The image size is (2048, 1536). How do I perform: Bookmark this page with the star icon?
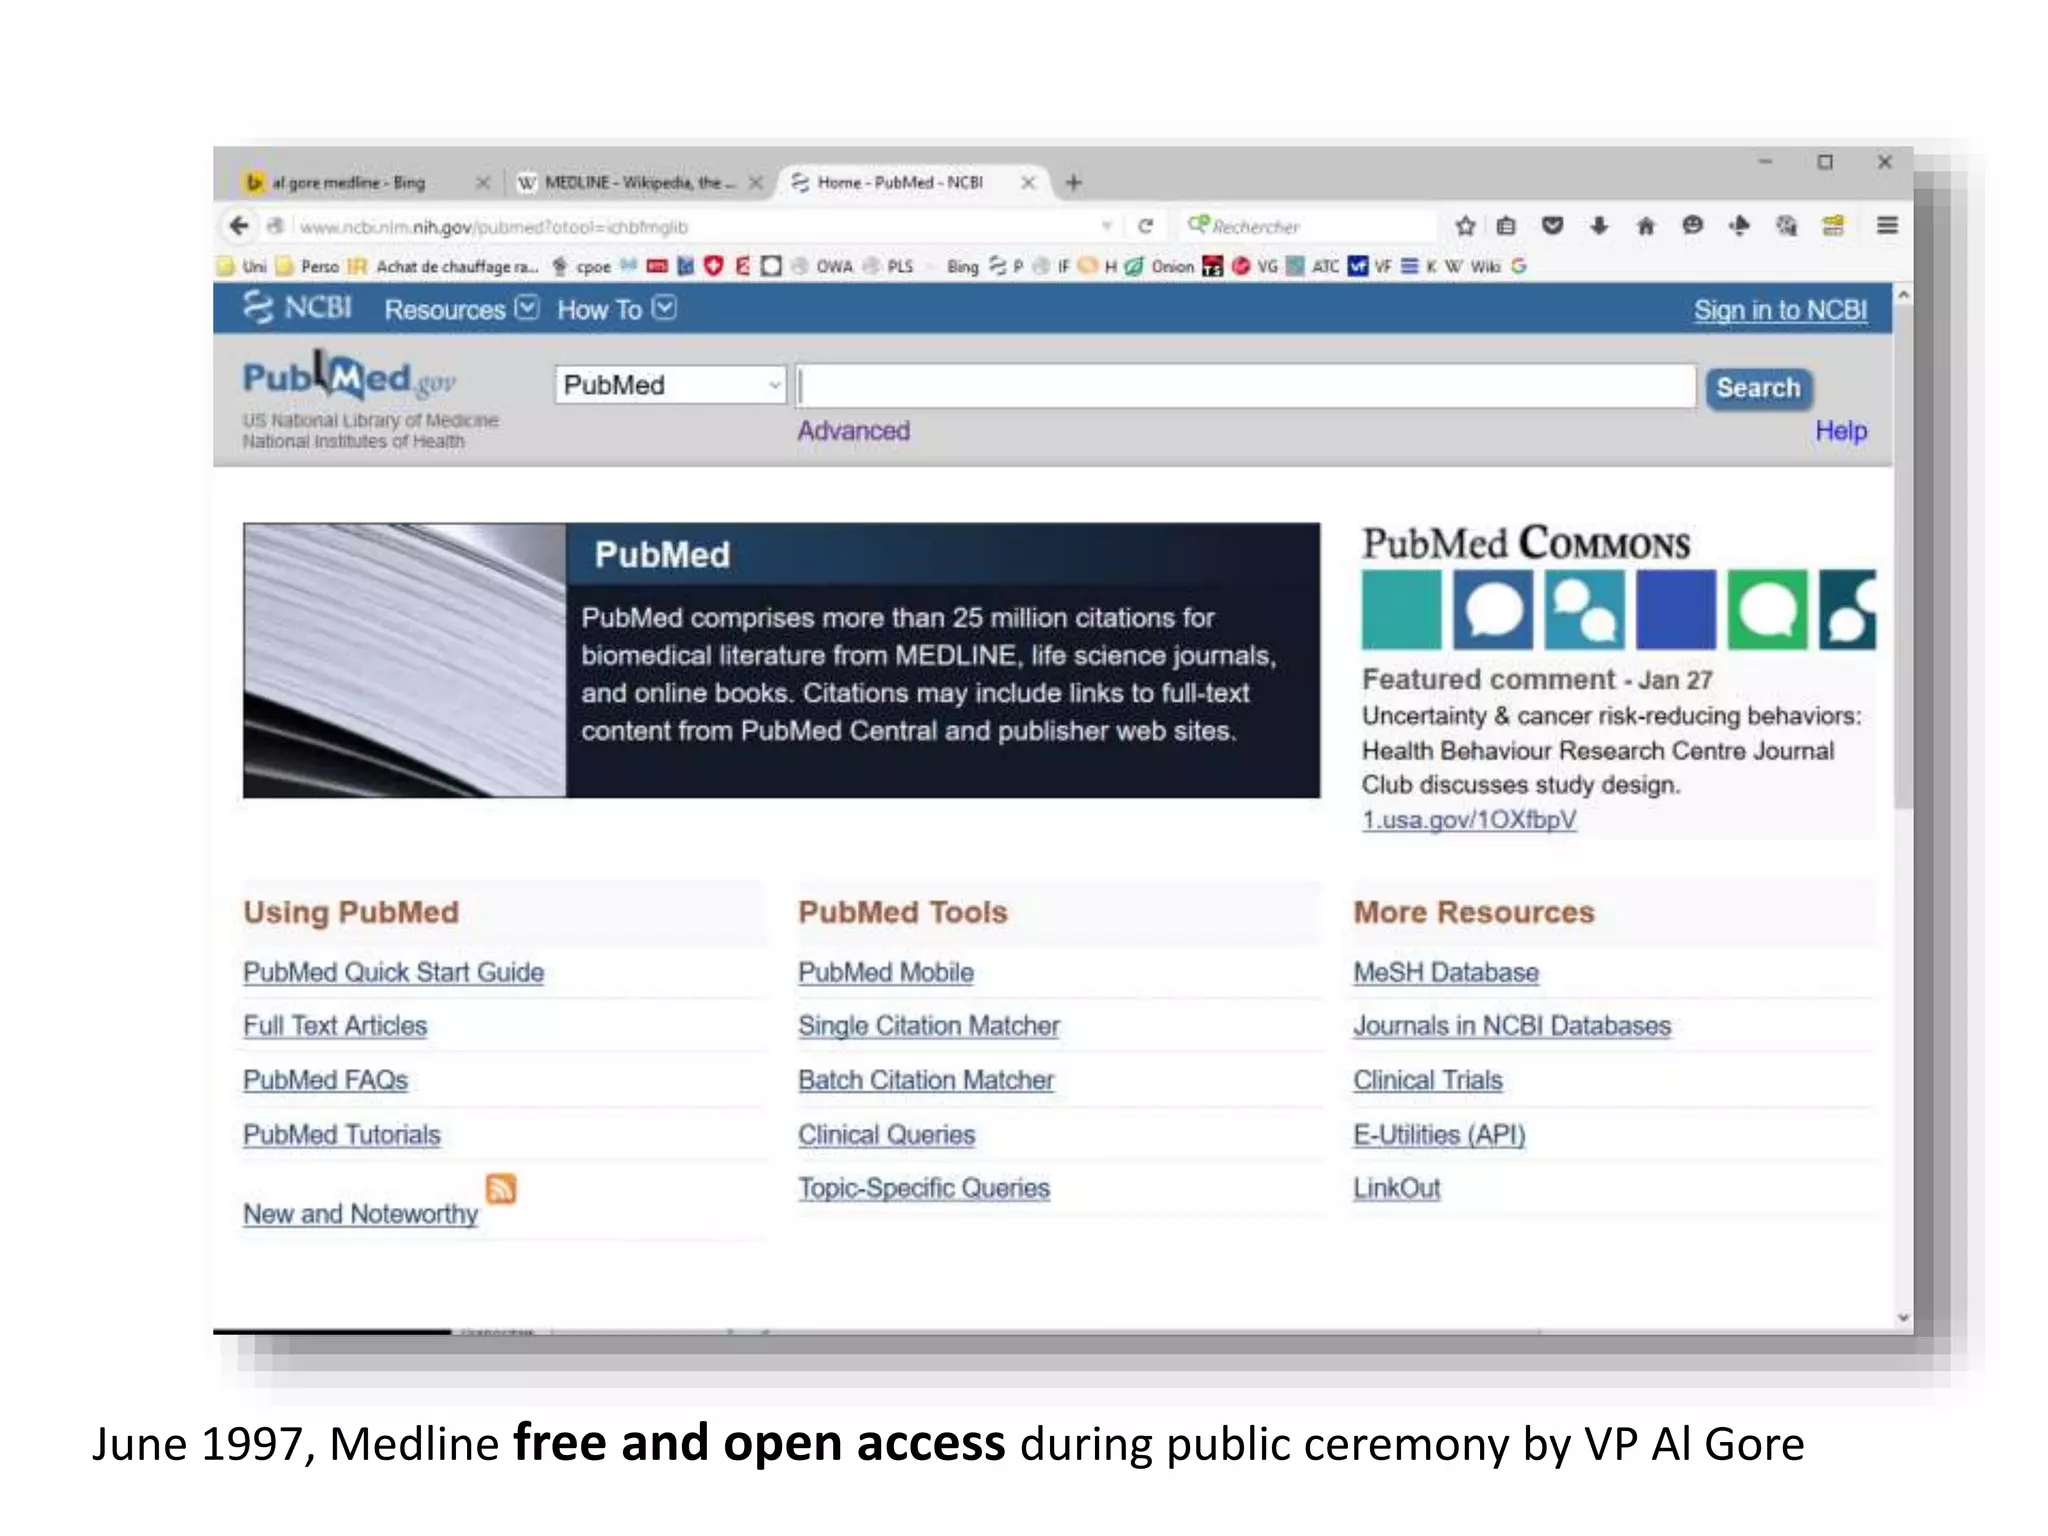[1466, 226]
